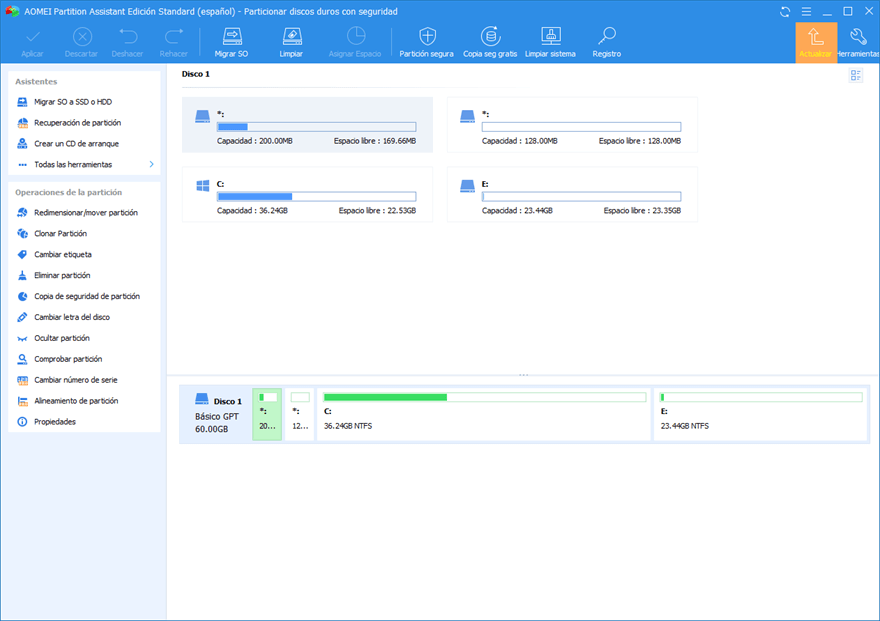The height and width of the screenshot is (621, 880).
Task: Launch Limpiar sistema tool
Action: click(x=550, y=42)
